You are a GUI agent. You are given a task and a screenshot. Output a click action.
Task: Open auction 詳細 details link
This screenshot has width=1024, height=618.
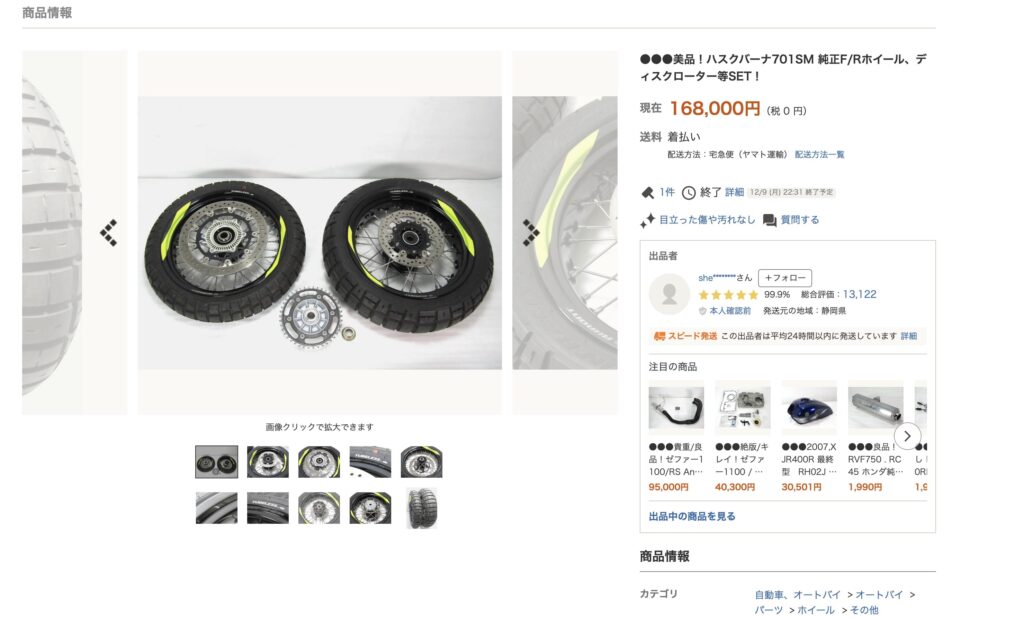[x=734, y=192]
